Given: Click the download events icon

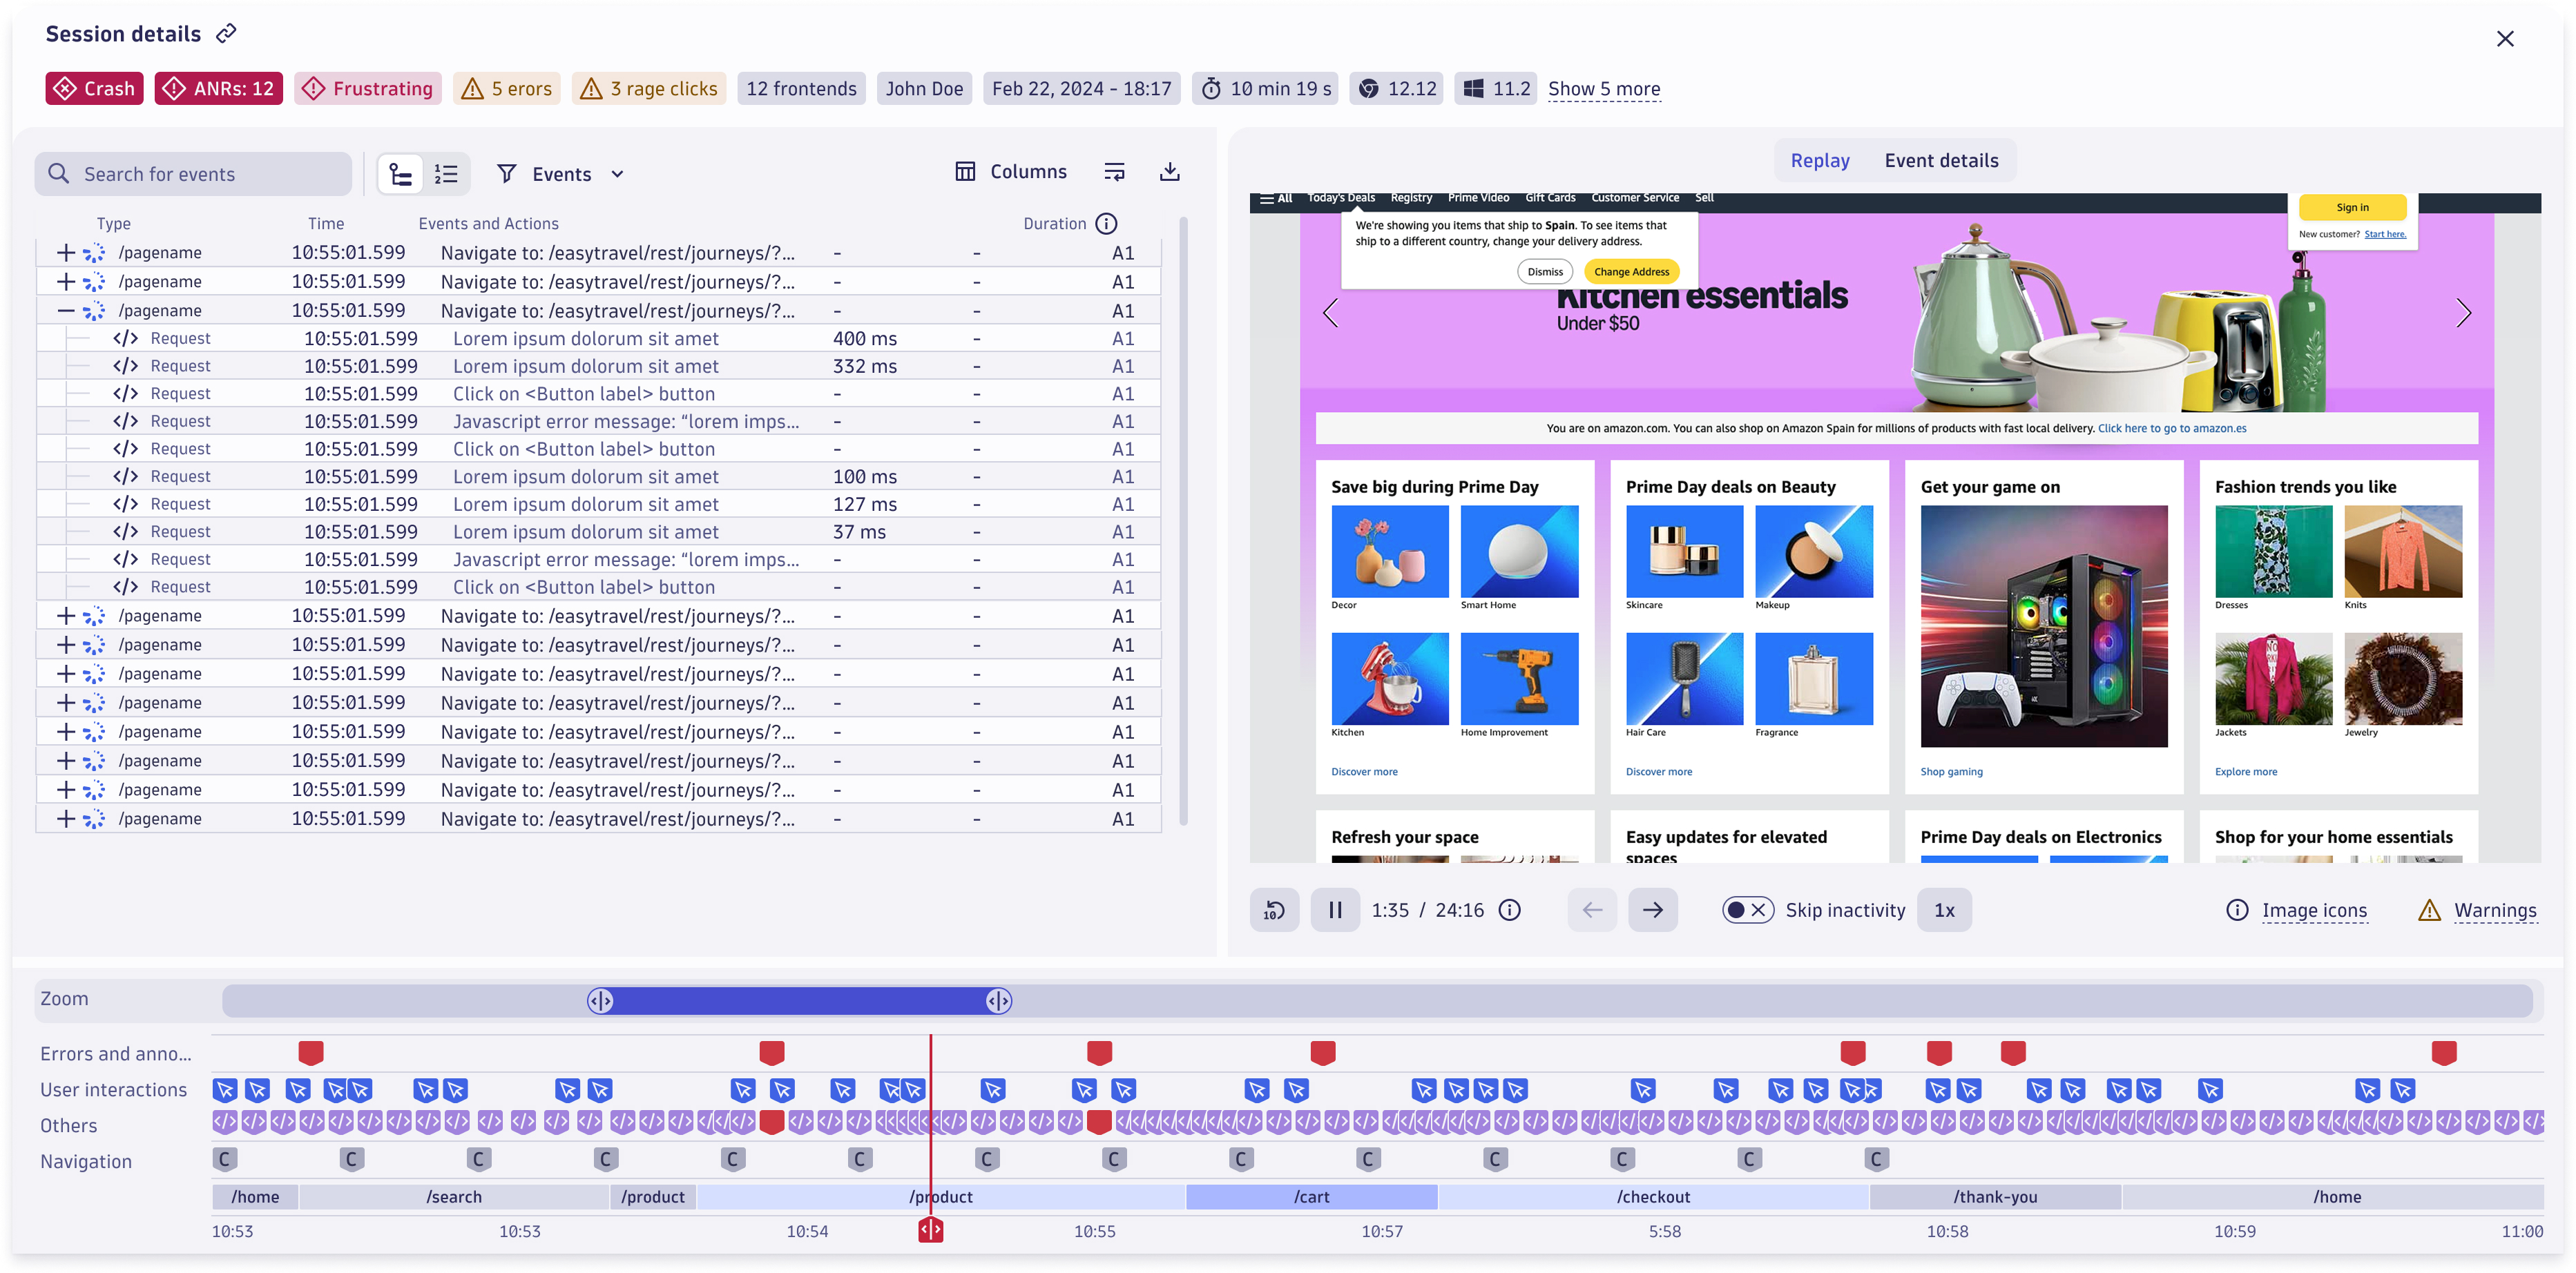Looking at the screenshot, I should click(x=1169, y=172).
